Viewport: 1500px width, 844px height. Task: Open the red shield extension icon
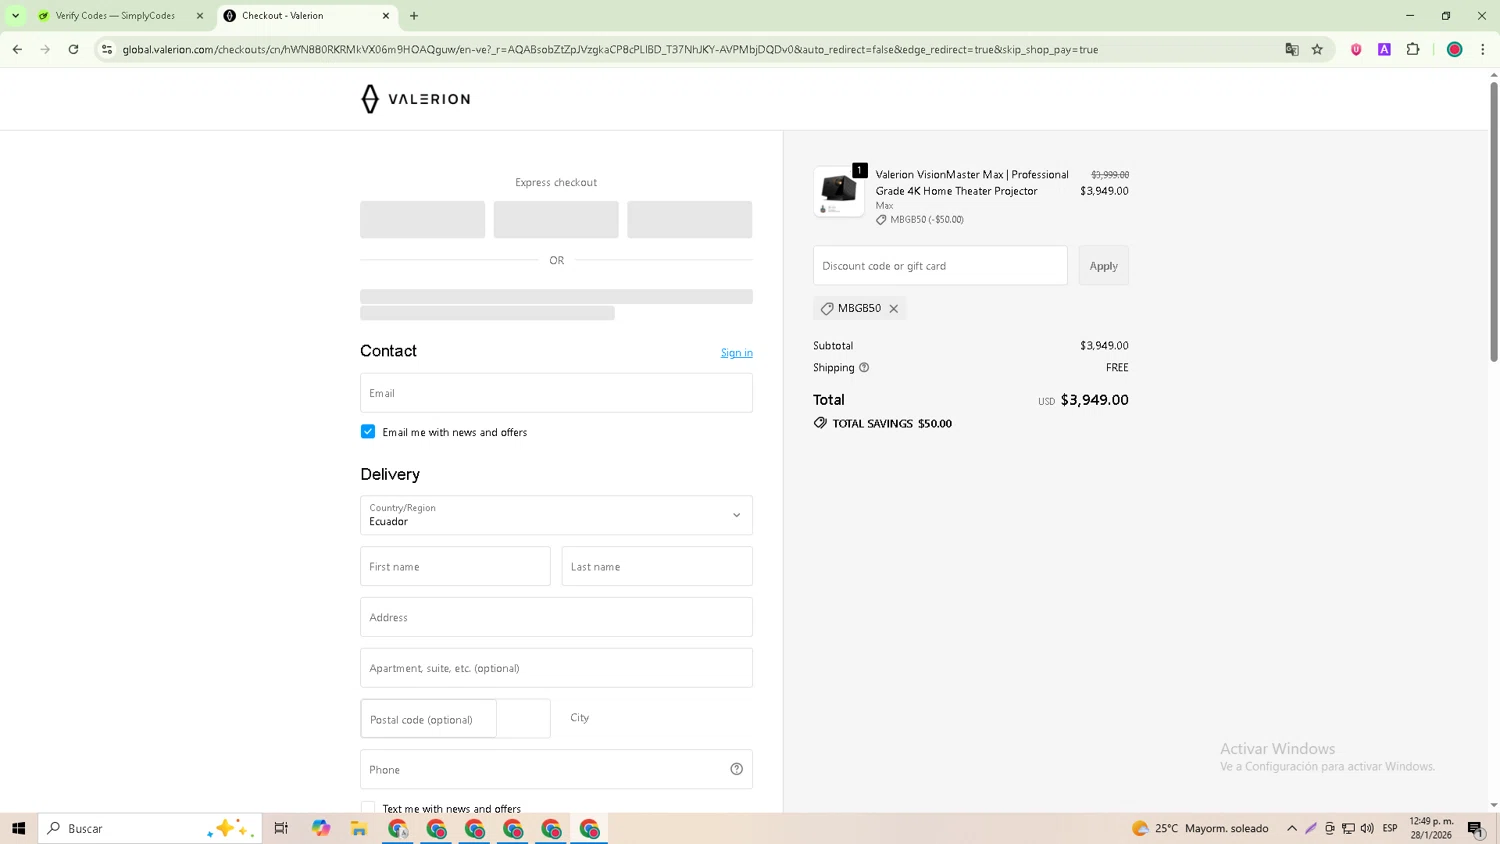[x=1356, y=49]
